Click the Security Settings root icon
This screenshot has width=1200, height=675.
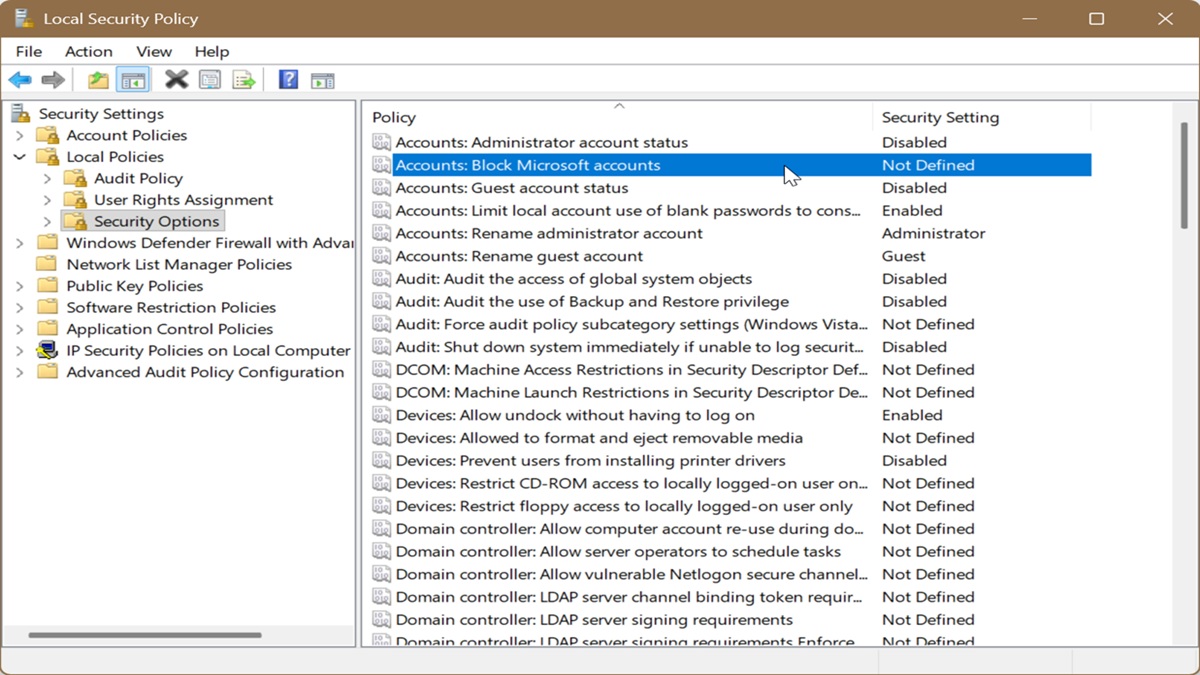(21, 113)
